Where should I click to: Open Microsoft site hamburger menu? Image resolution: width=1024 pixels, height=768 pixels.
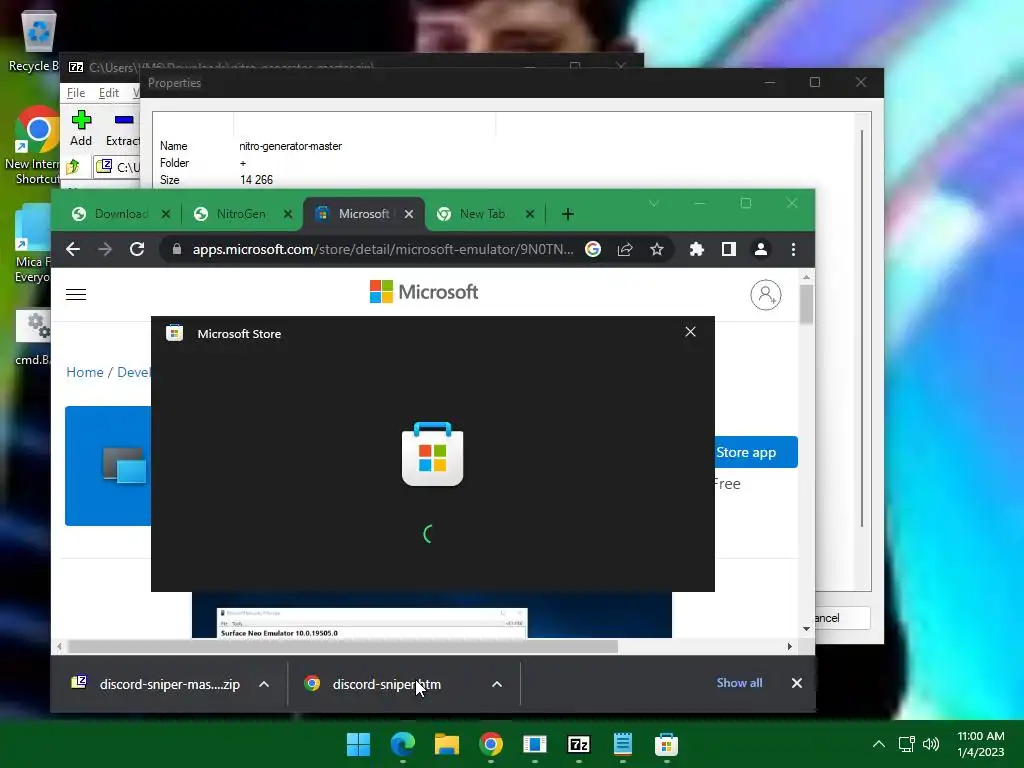[76, 295]
